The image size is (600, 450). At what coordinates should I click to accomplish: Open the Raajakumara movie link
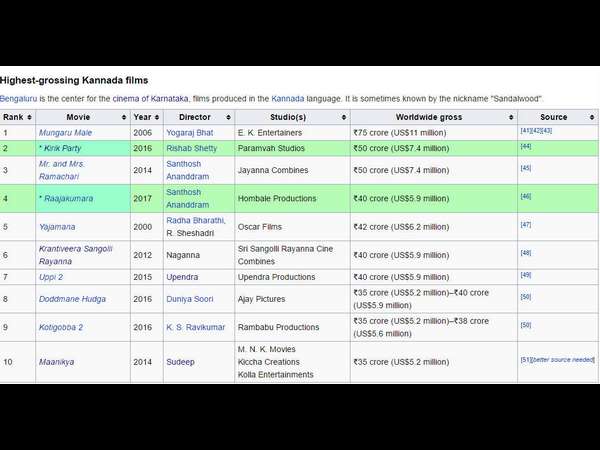(x=68, y=199)
